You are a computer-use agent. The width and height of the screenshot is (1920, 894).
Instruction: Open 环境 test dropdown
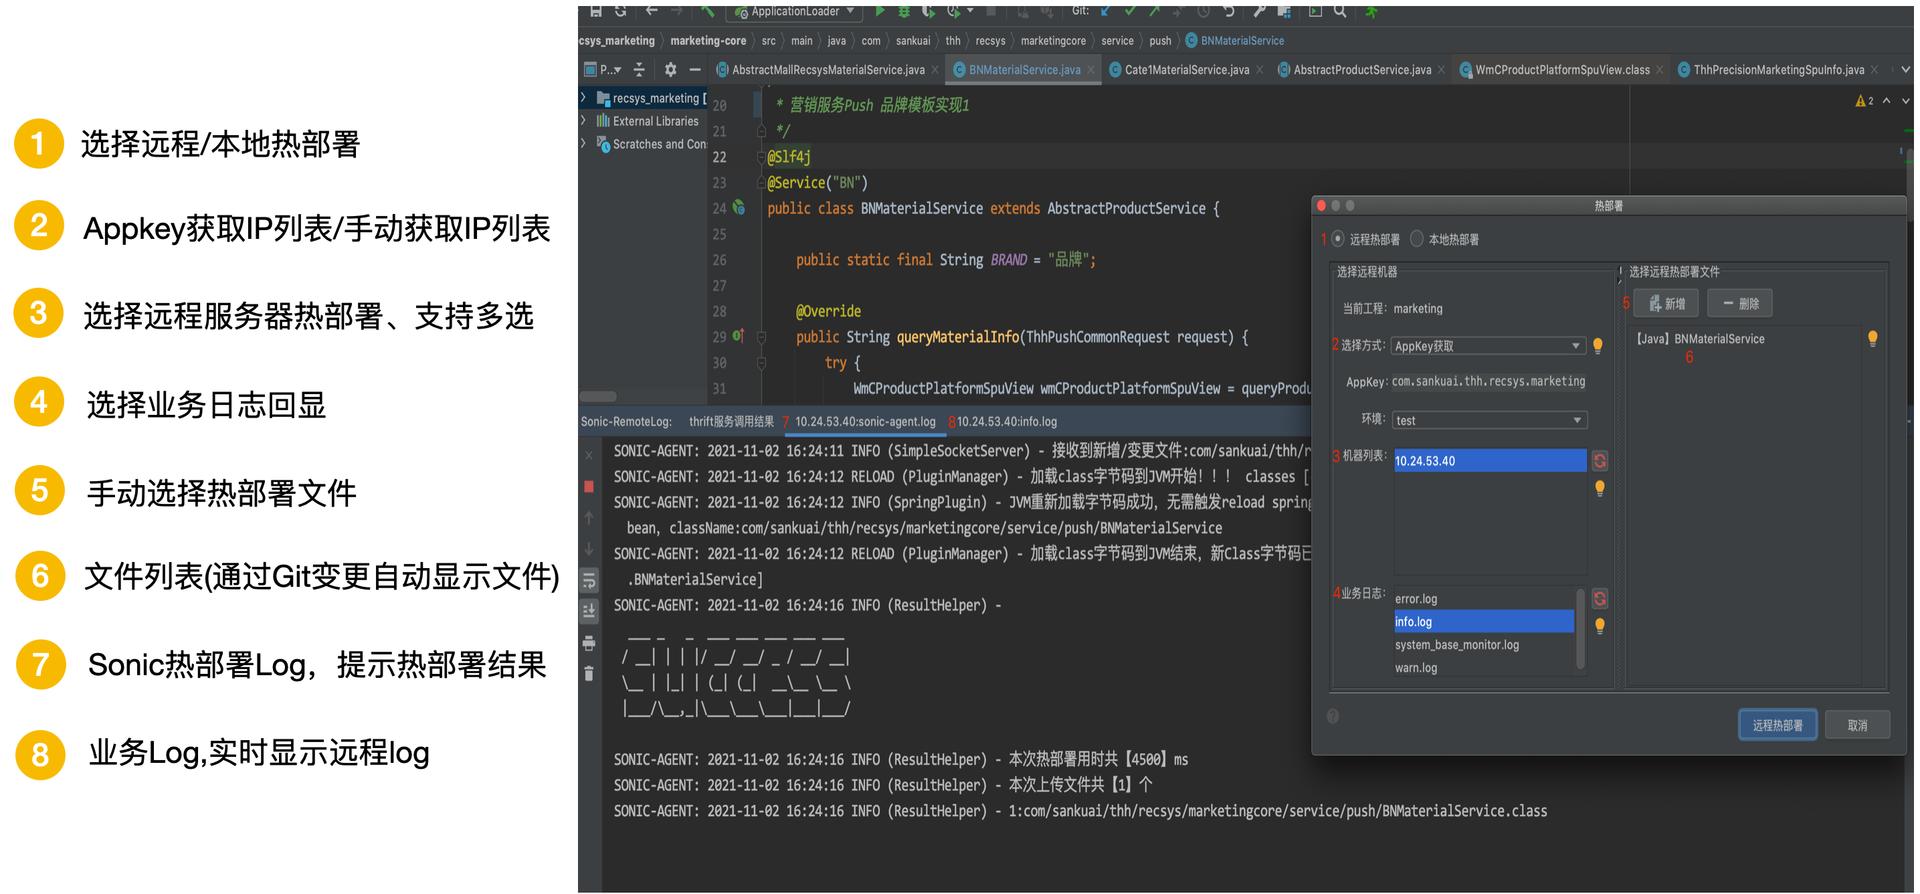[1490, 420]
